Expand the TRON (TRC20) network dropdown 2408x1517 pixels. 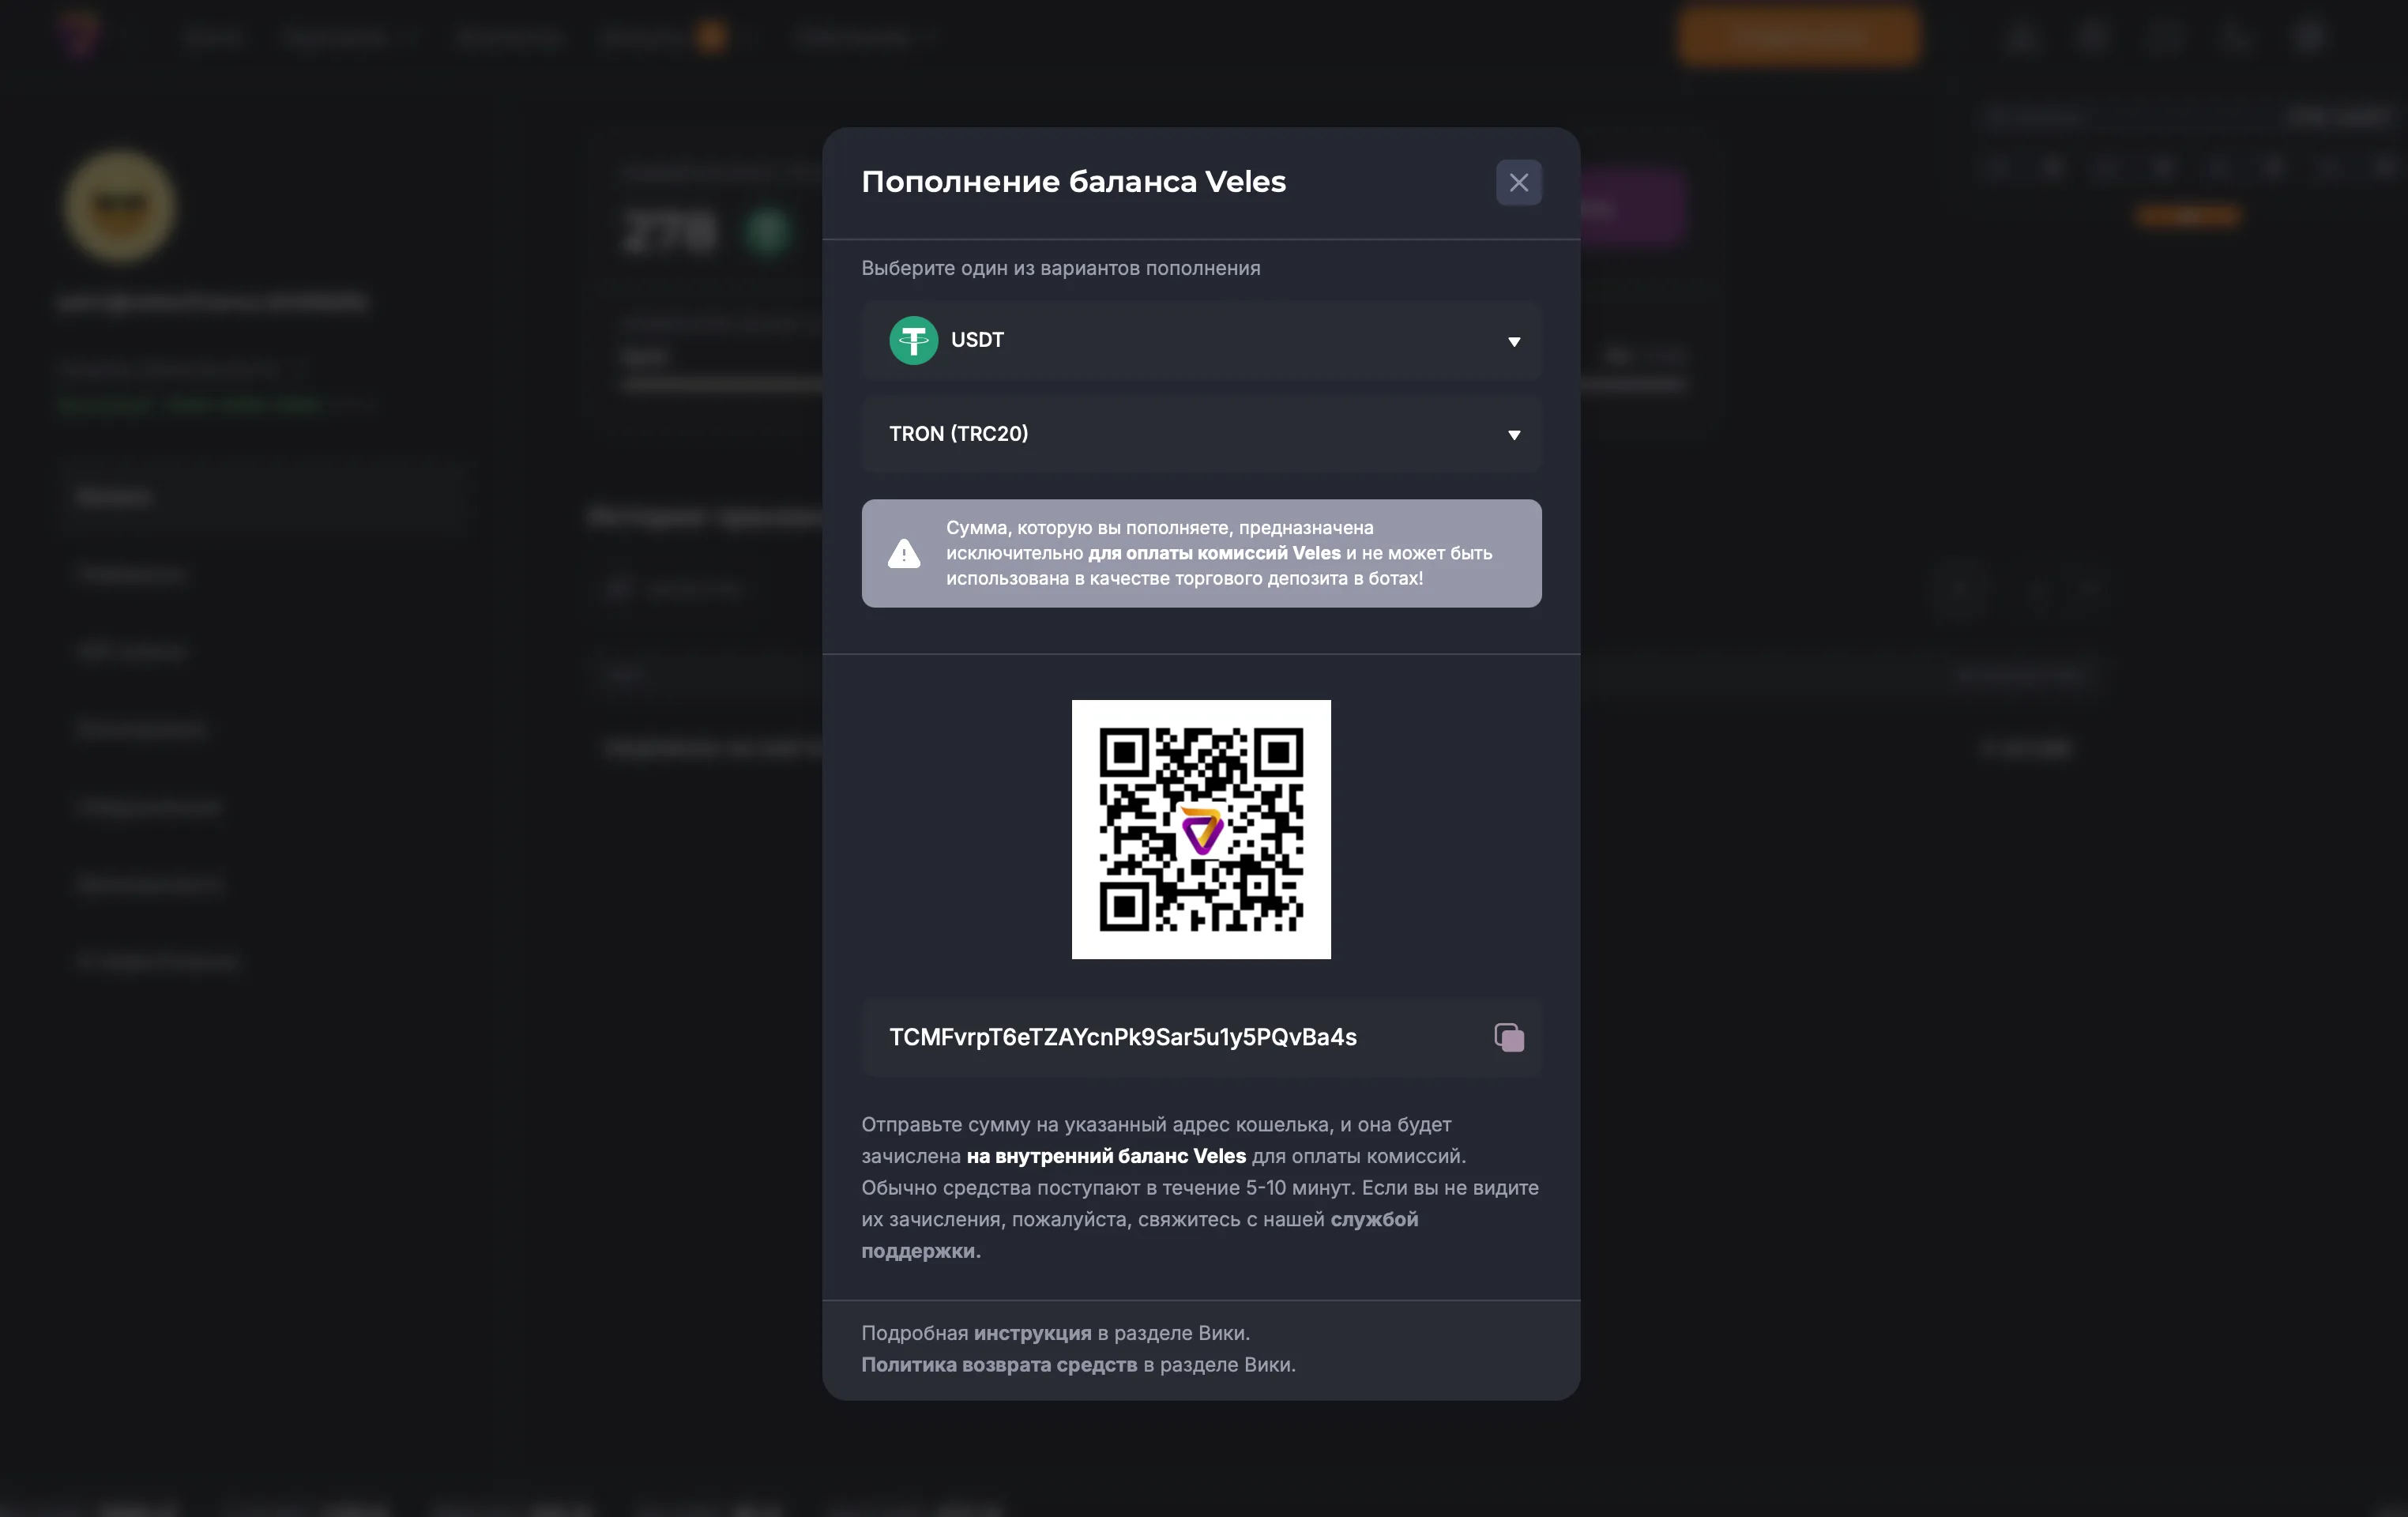(x=1201, y=434)
